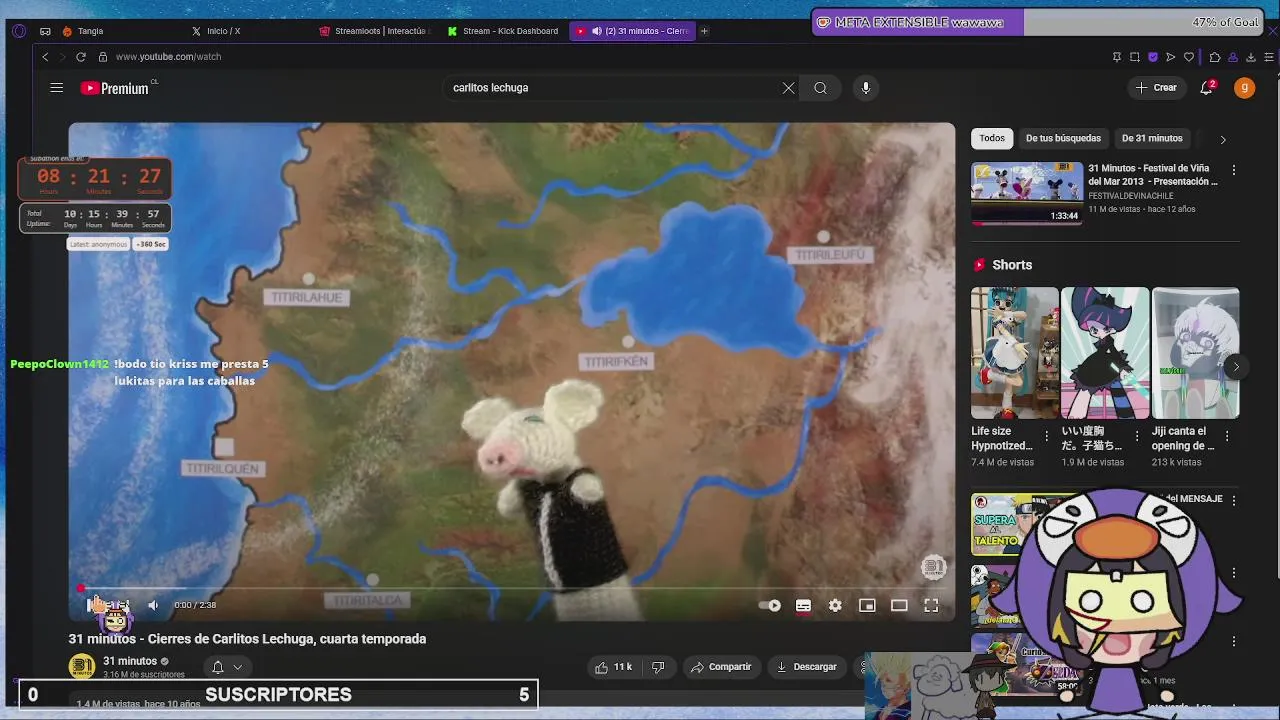Mute the video with the speaker icon
Viewport: 1280px width, 720px height.
coord(153,605)
